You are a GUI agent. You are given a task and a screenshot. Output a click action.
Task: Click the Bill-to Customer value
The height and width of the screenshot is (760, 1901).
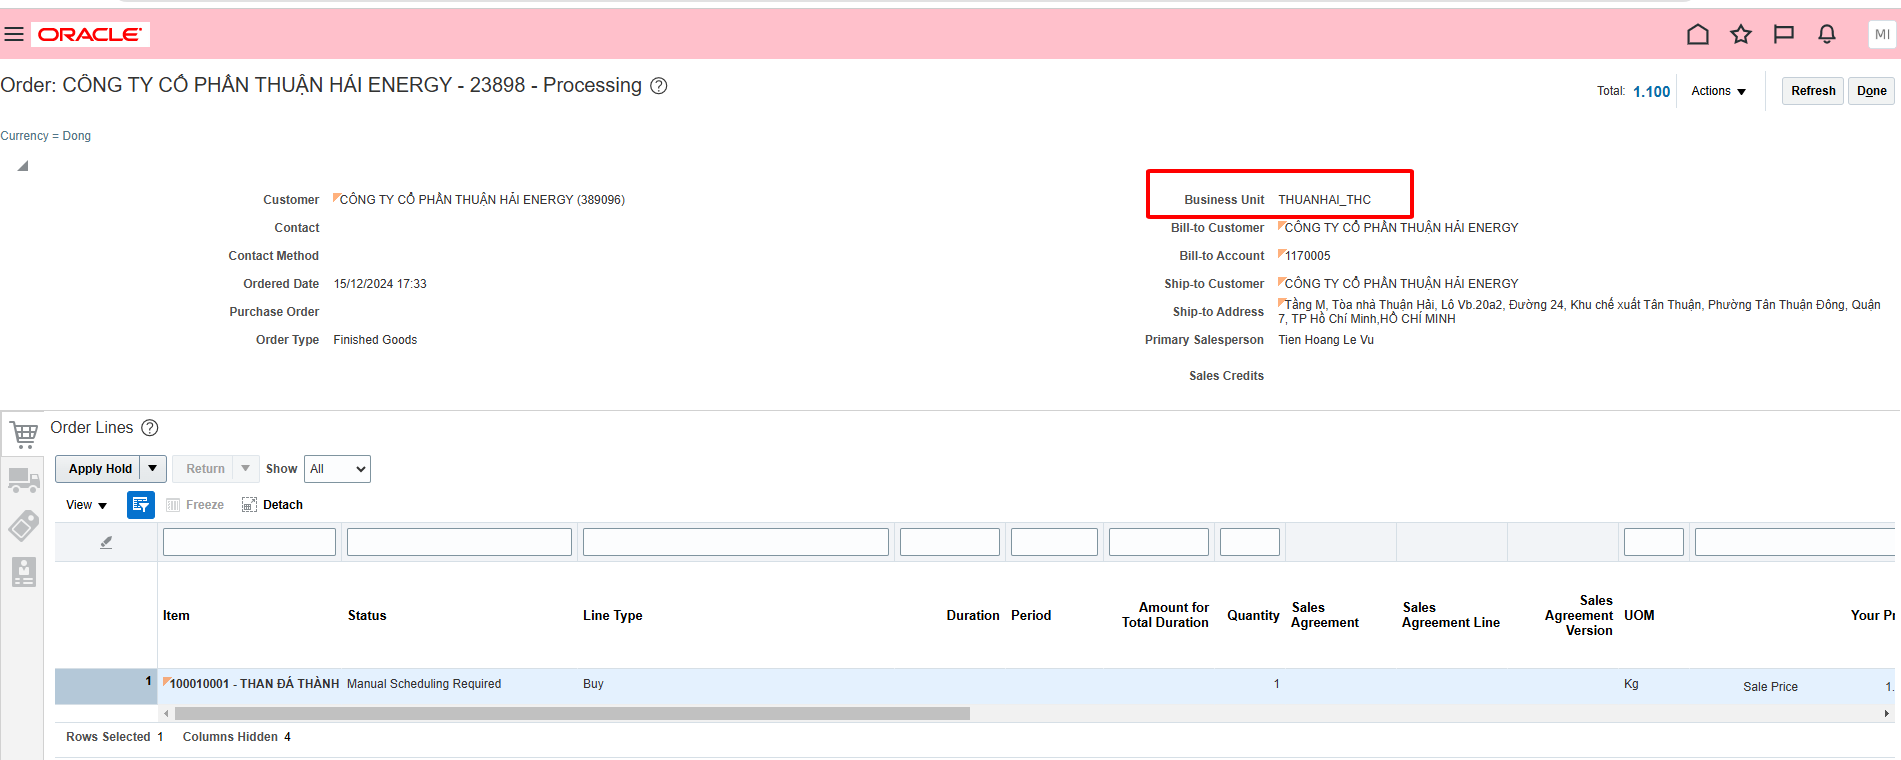pyautogui.click(x=1401, y=228)
